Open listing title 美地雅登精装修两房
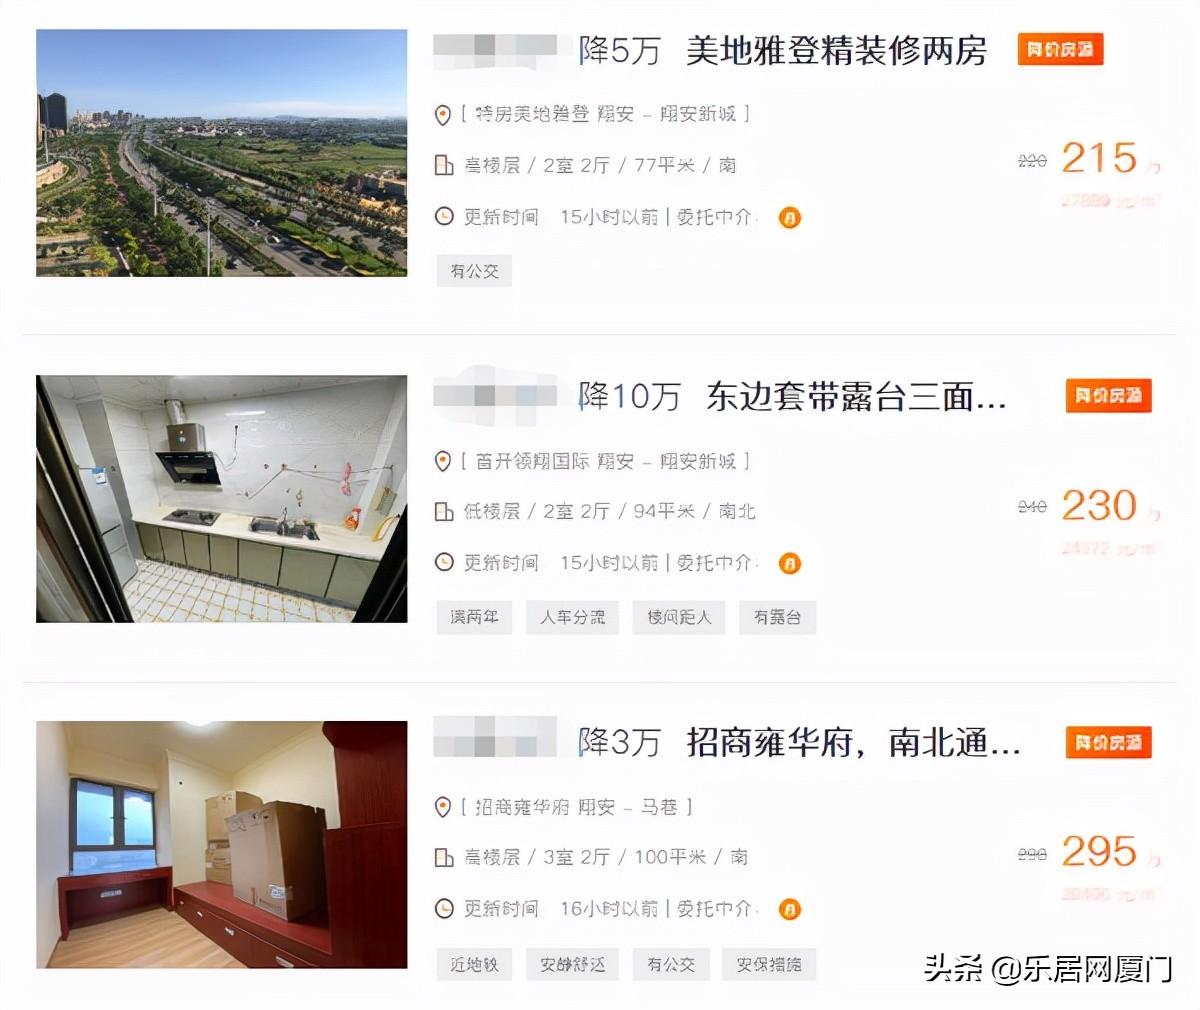This screenshot has width=1200, height=1010. [x=836, y=51]
